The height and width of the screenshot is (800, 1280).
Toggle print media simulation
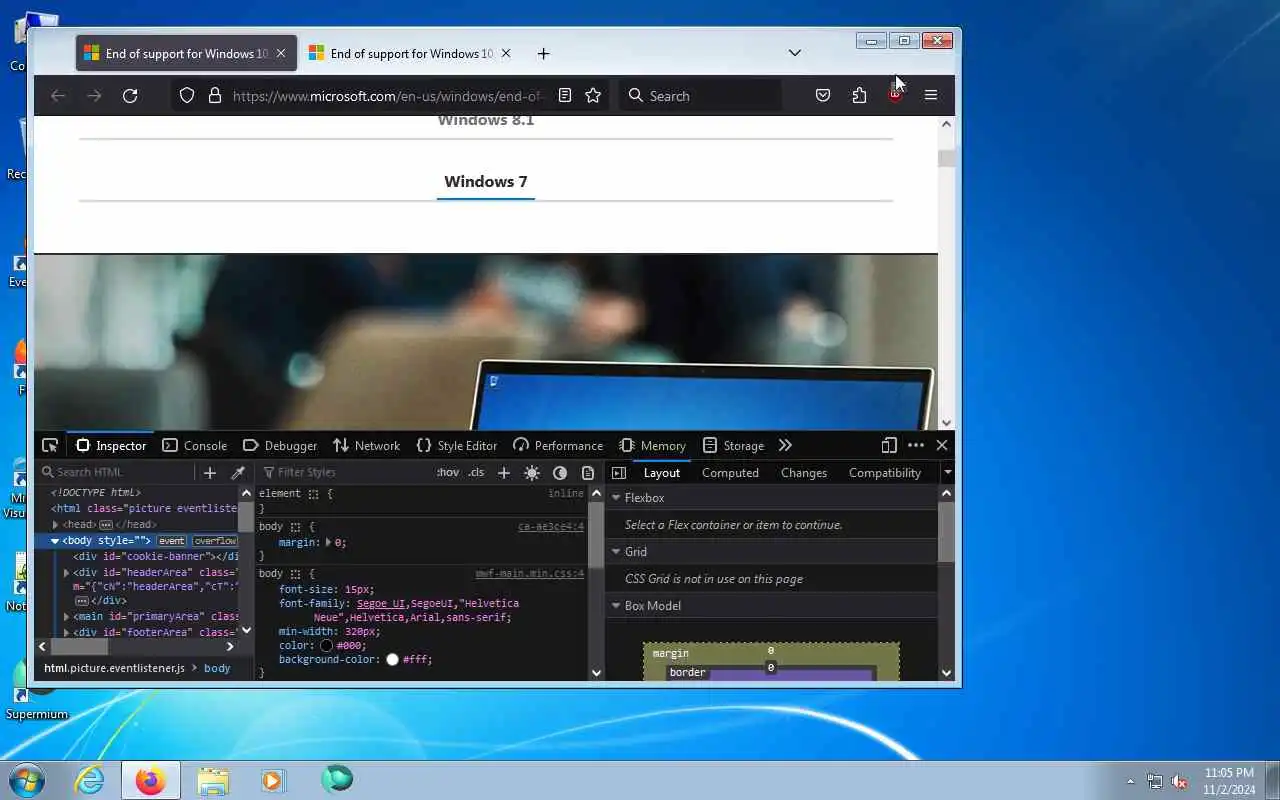pos(588,472)
